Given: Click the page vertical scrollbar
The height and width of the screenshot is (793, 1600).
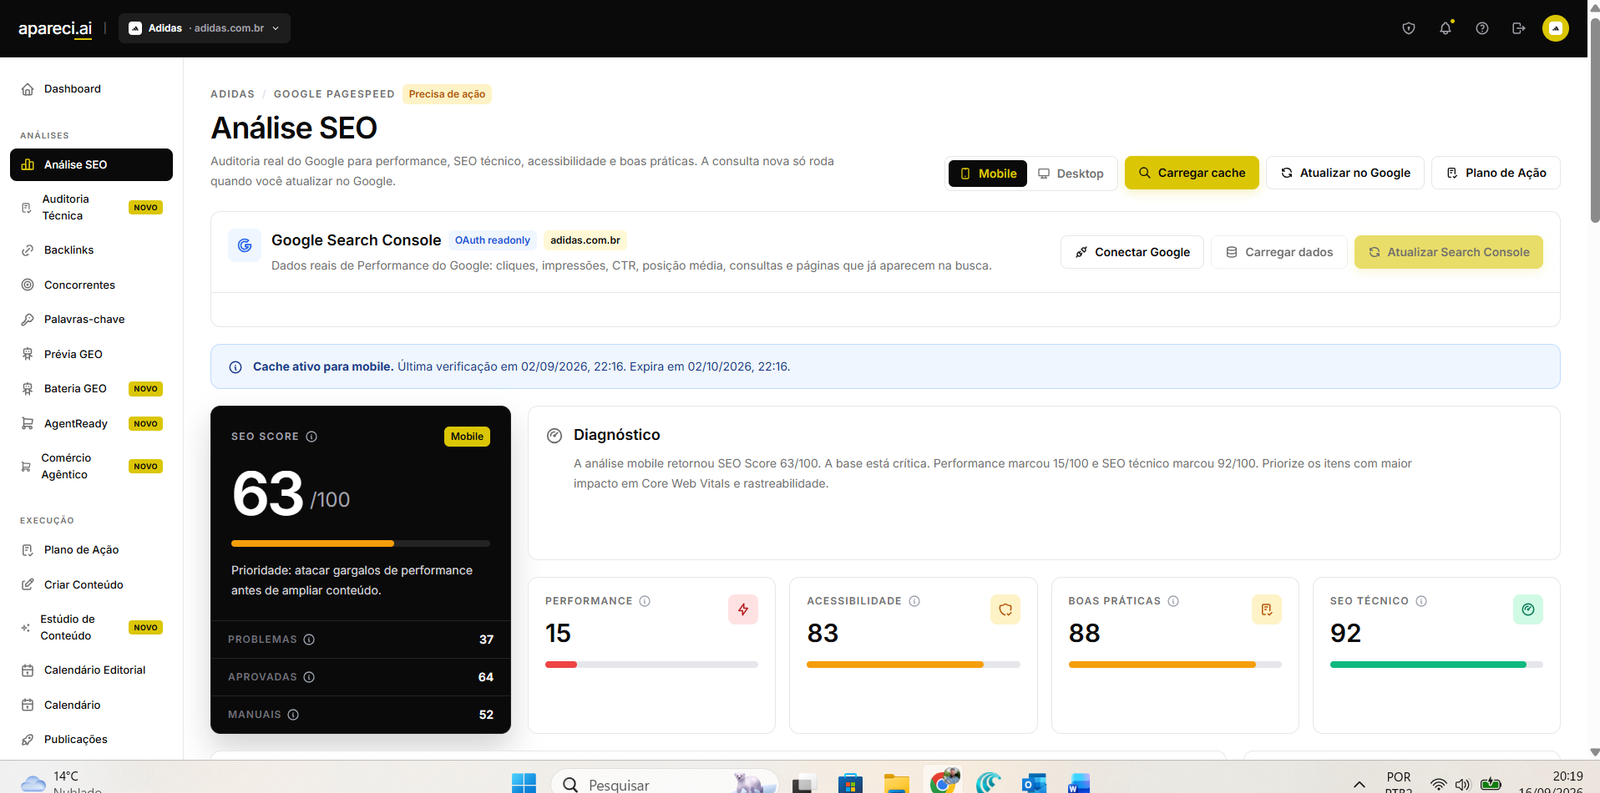Looking at the screenshot, I should 1594,120.
